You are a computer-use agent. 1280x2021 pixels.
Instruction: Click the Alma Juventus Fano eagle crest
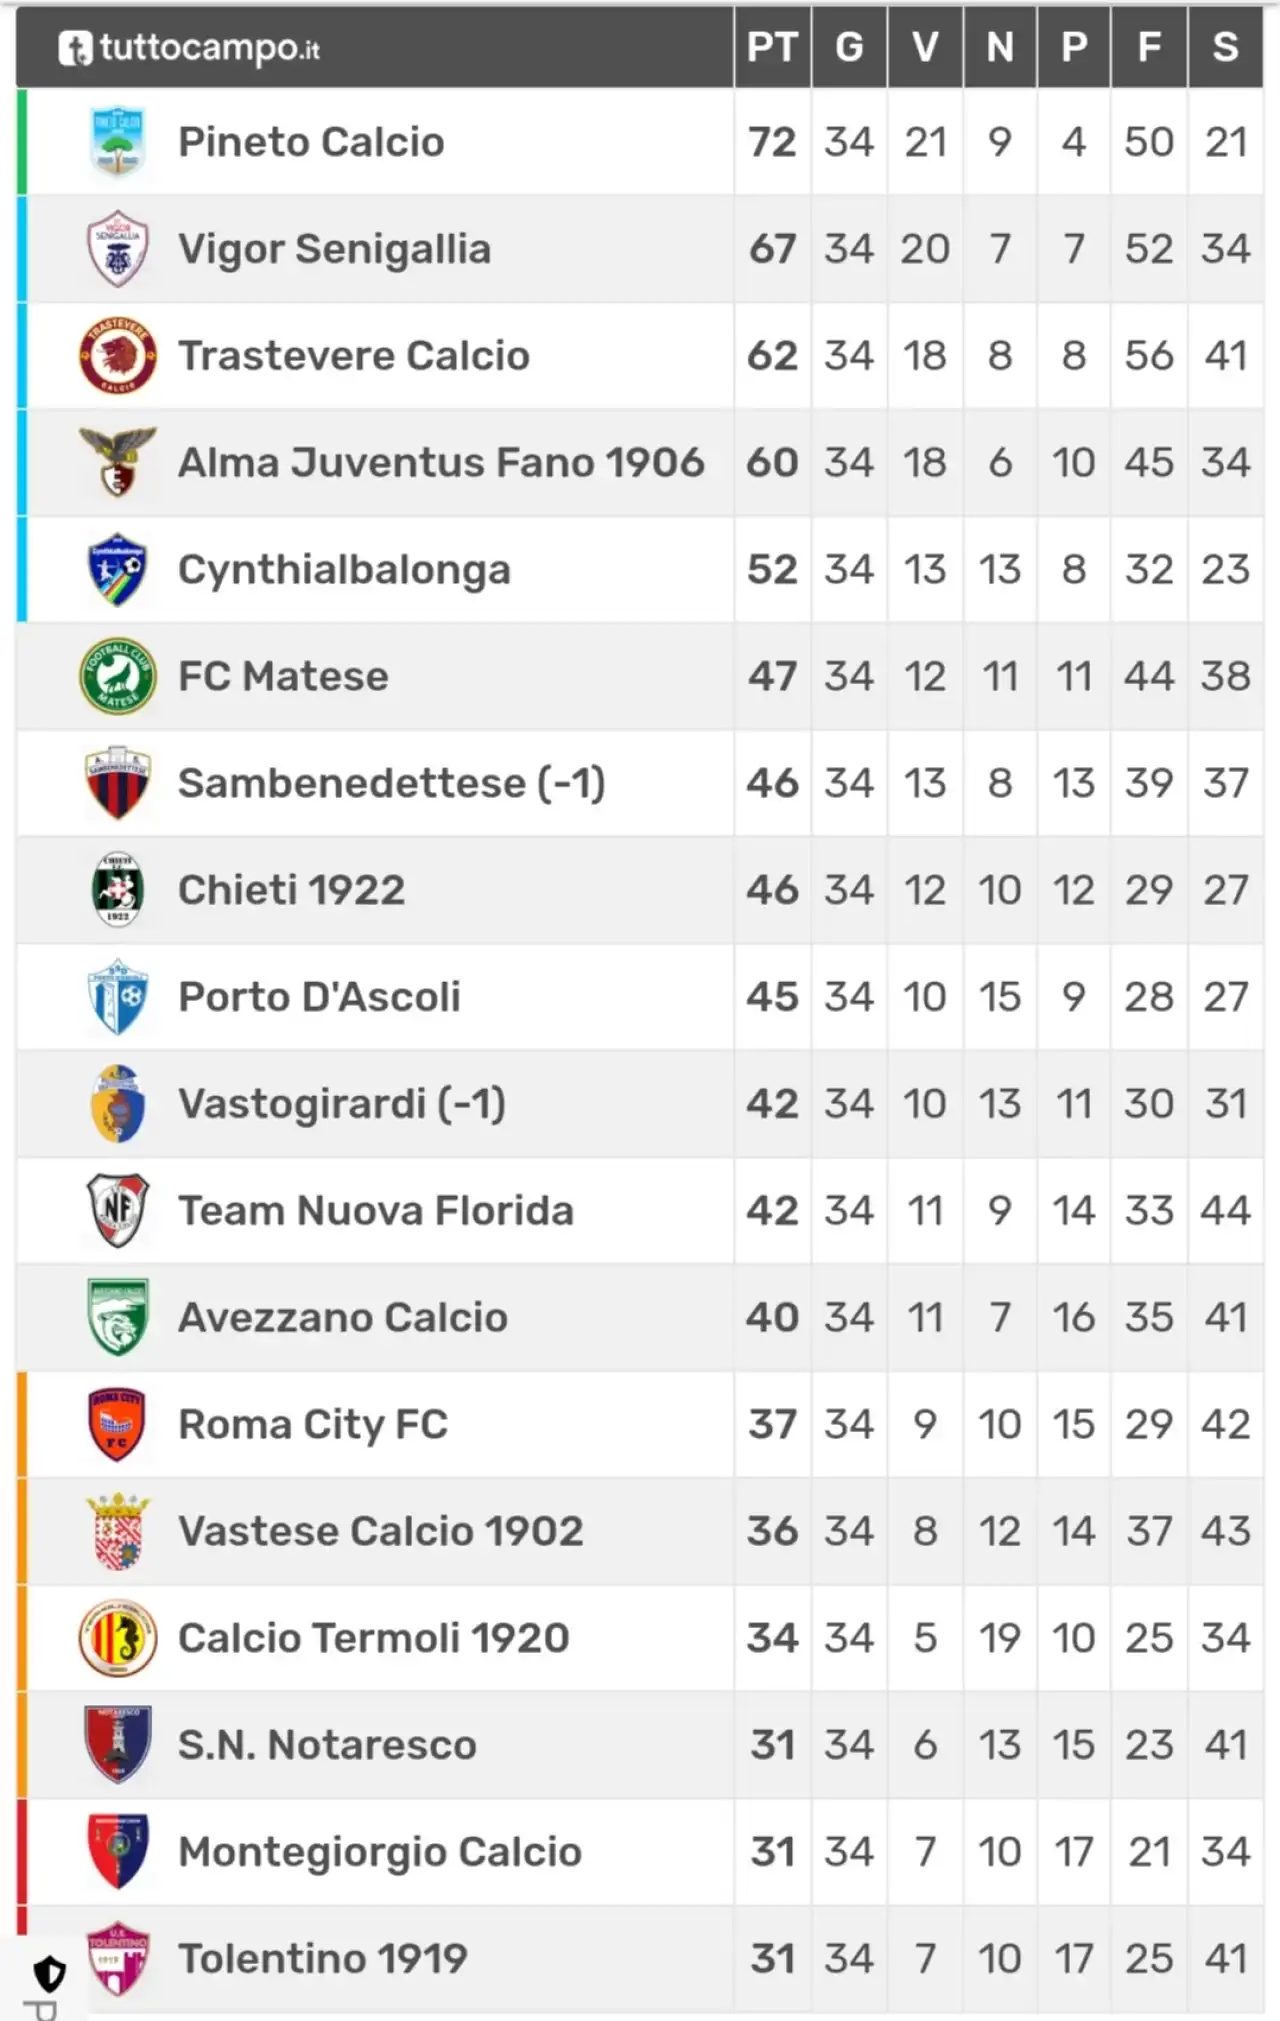[118, 462]
